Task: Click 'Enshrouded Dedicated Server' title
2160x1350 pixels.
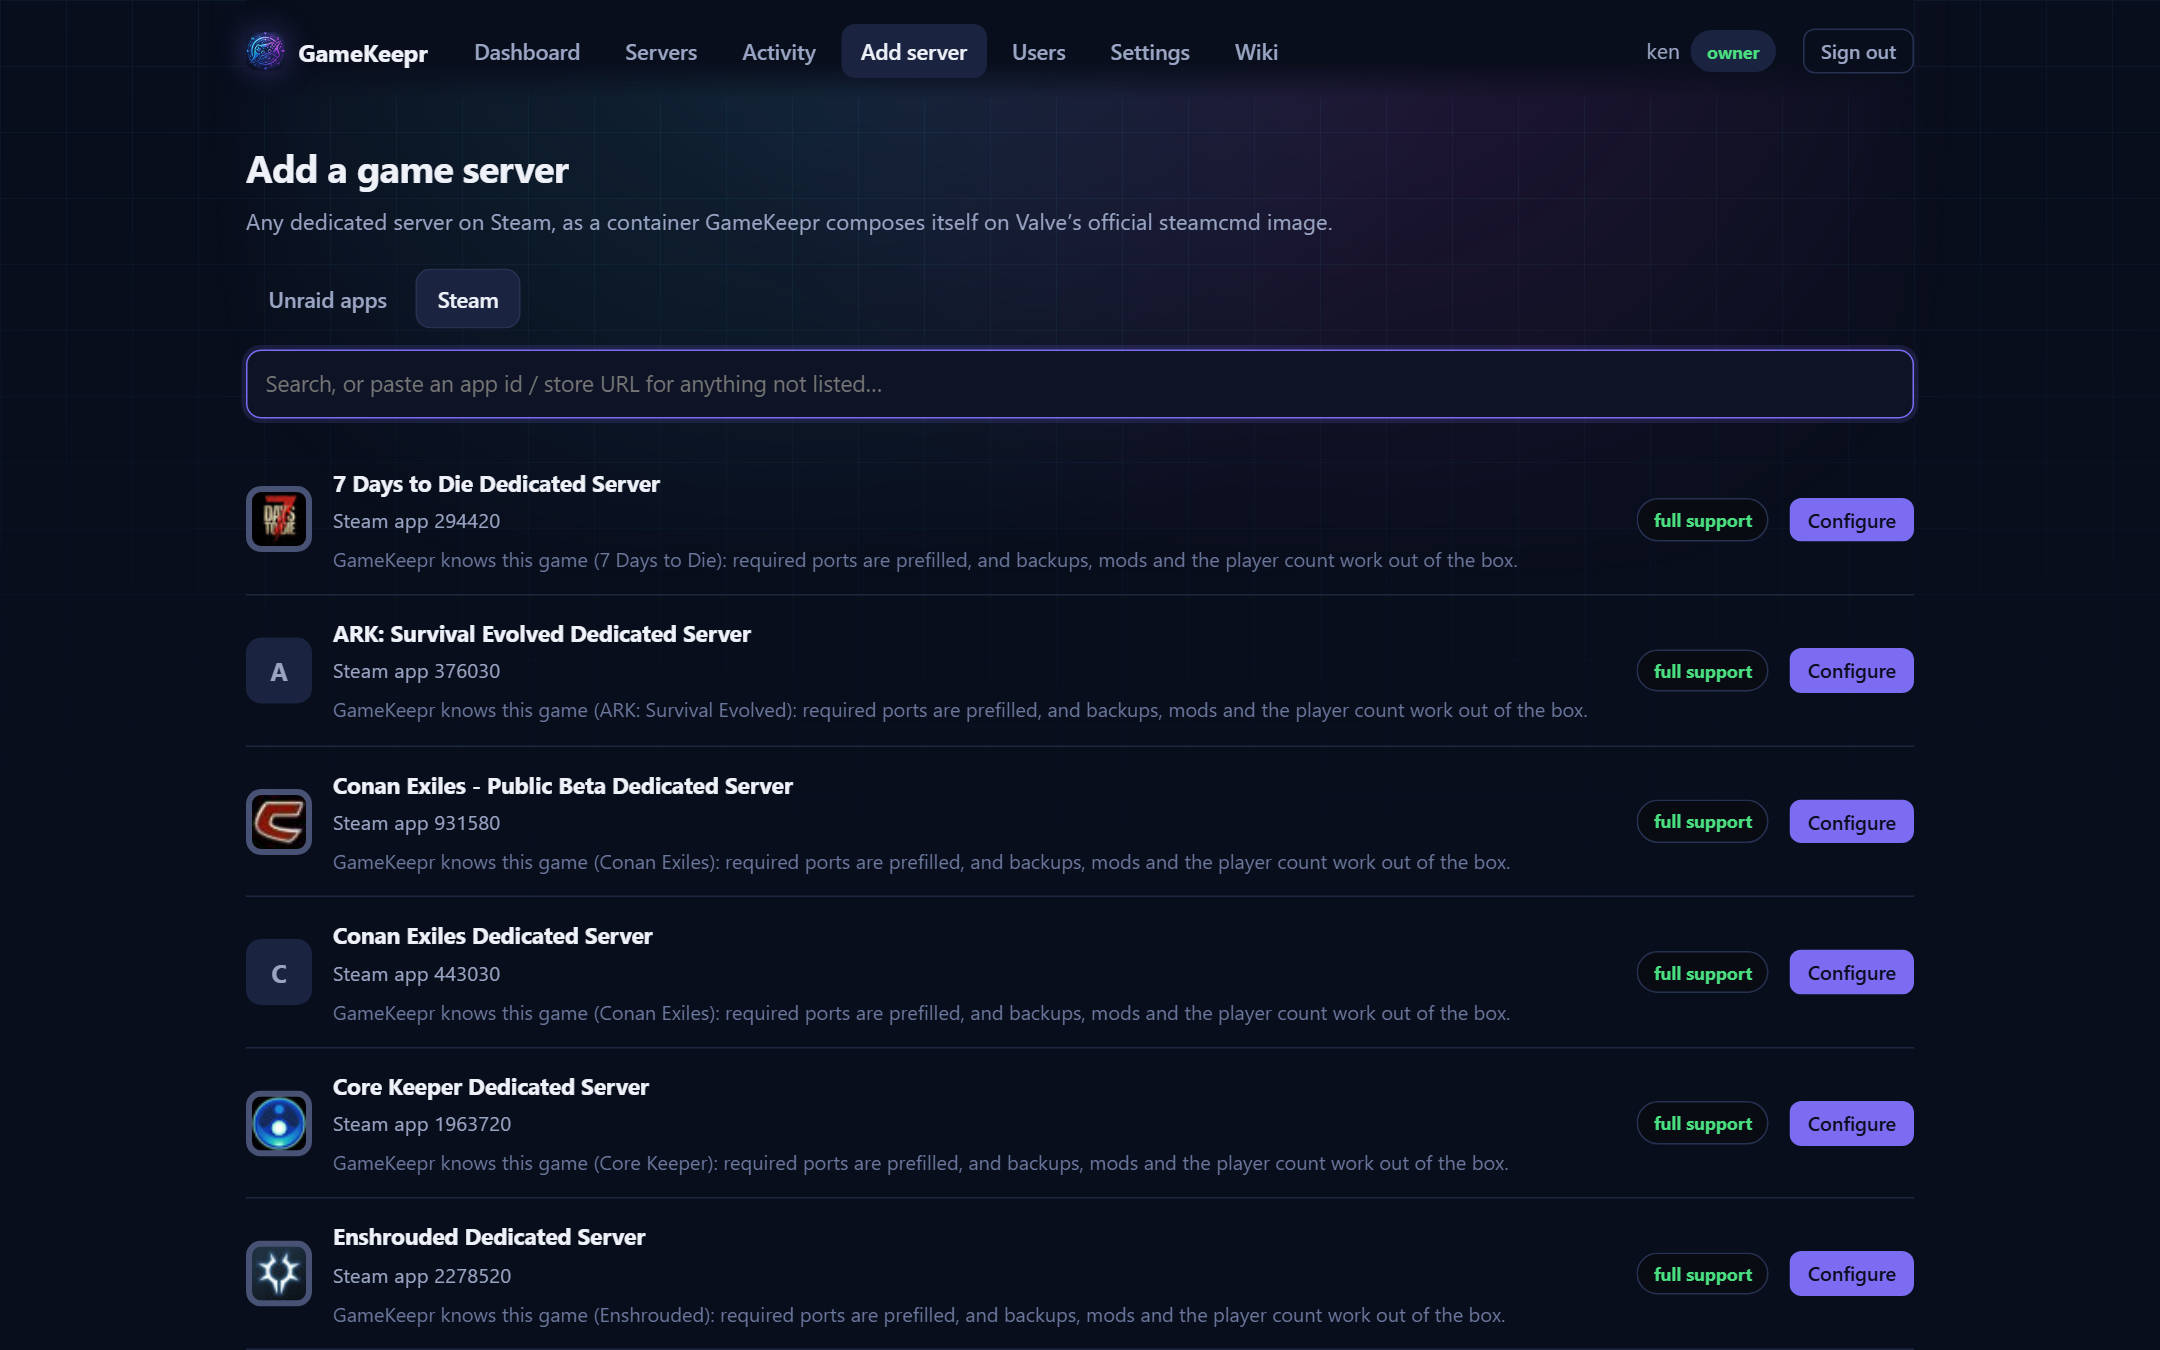Action: point(489,1237)
